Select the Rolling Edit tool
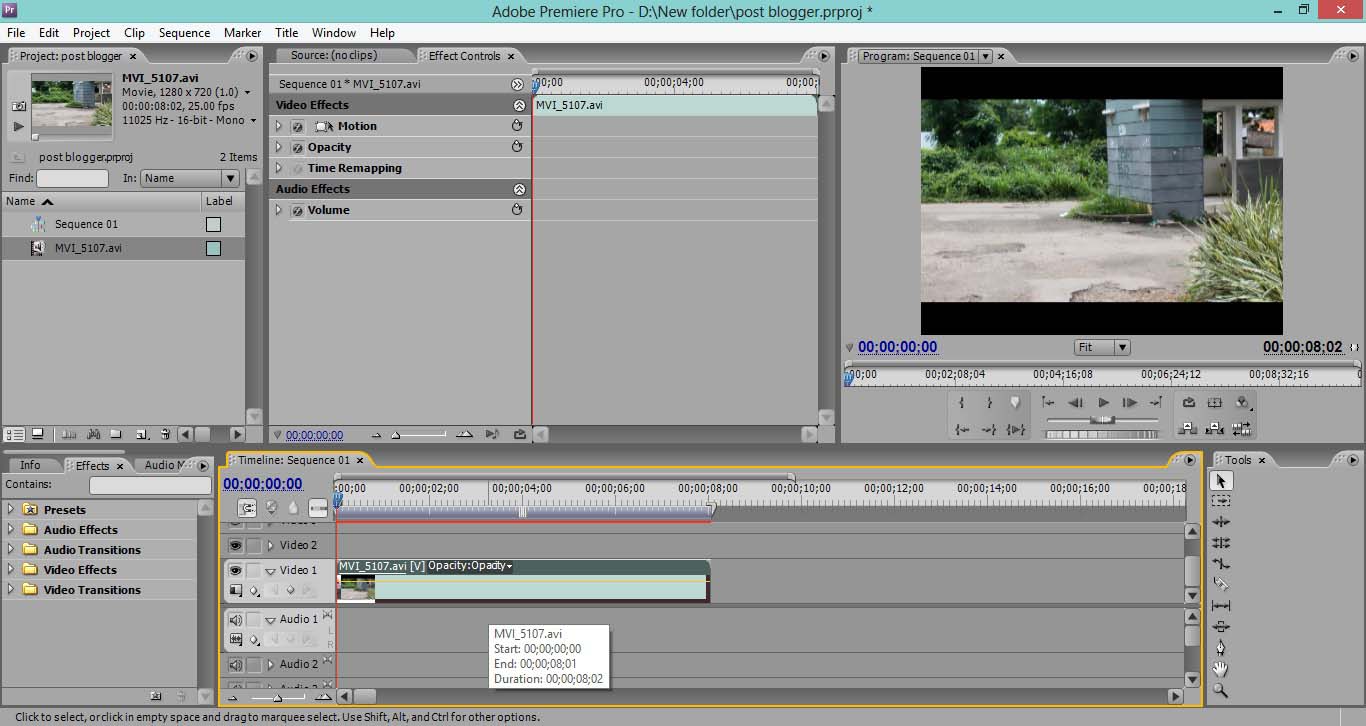 [x=1221, y=543]
